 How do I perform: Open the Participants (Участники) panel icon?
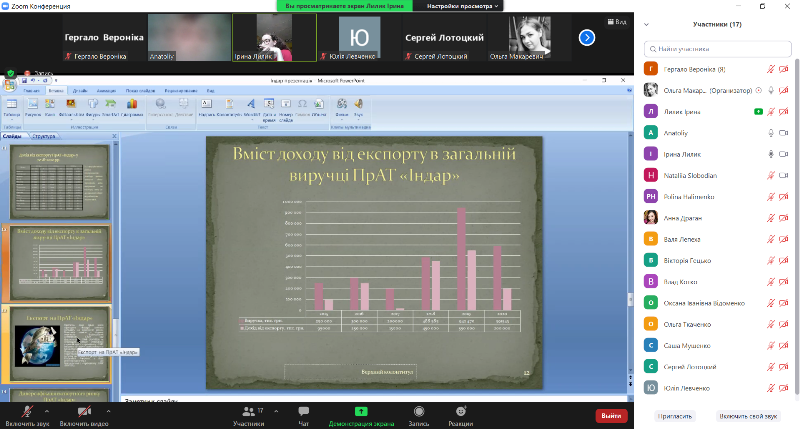(247, 412)
